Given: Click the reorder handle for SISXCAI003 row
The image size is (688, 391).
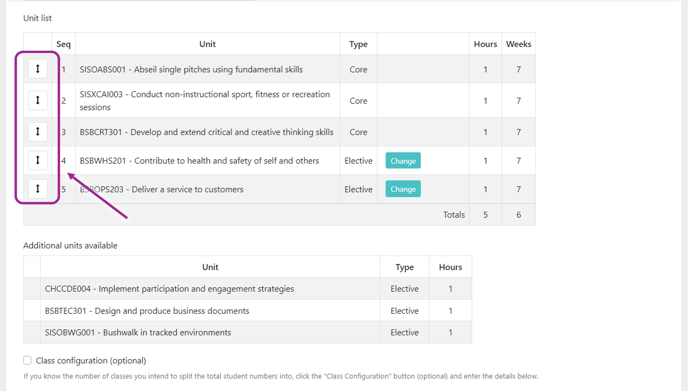Looking at the screenshot, I should pos(38,100).
